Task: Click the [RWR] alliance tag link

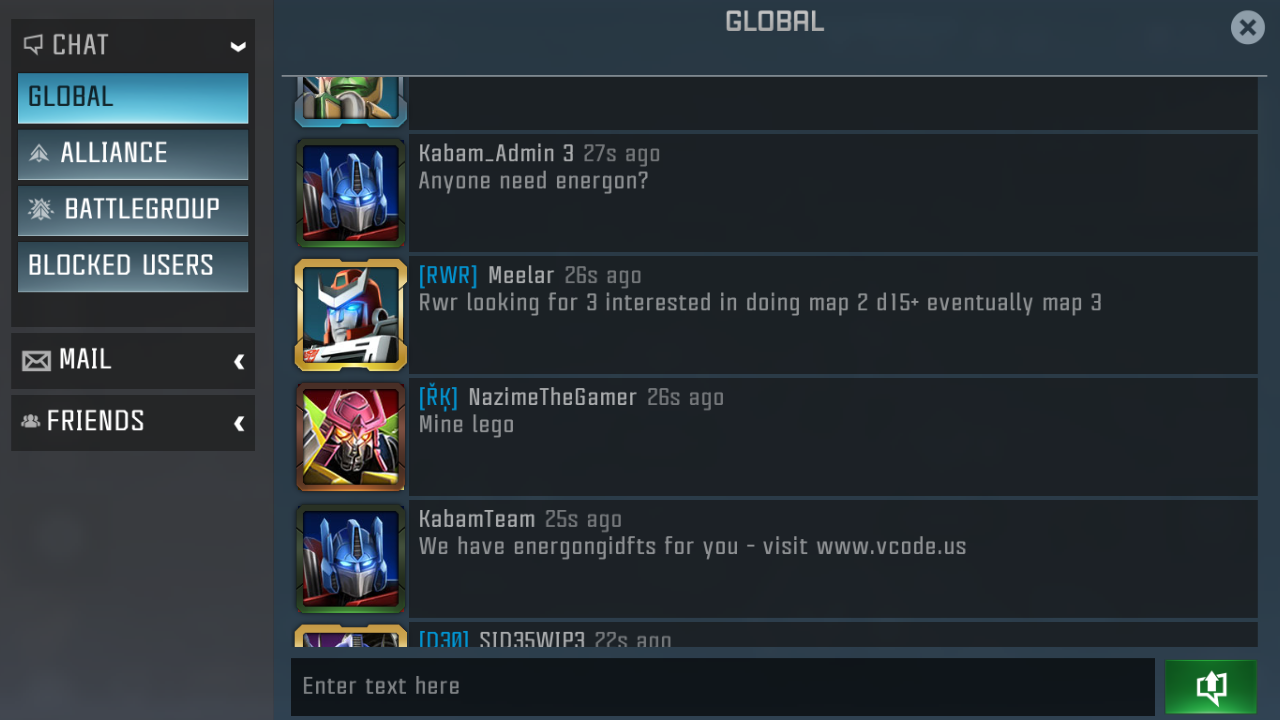Action: point(448,276)
